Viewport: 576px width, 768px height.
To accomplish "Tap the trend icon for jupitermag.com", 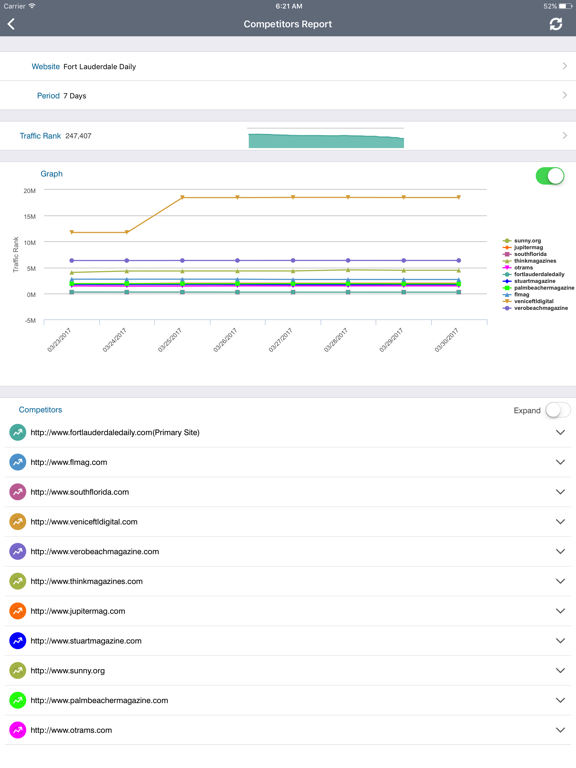I will pos(18,611).
